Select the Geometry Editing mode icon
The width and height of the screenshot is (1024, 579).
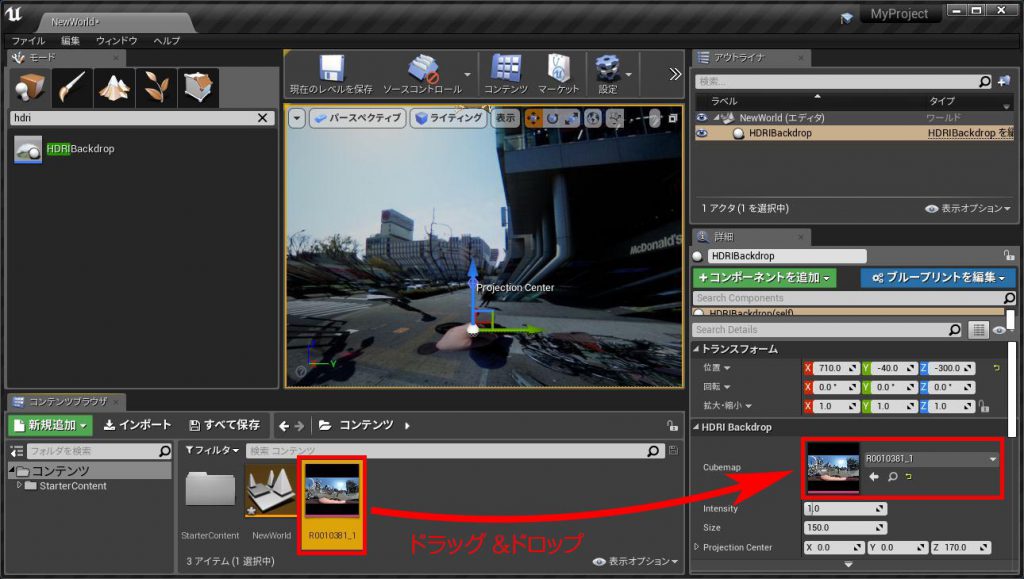click(197, 87)
